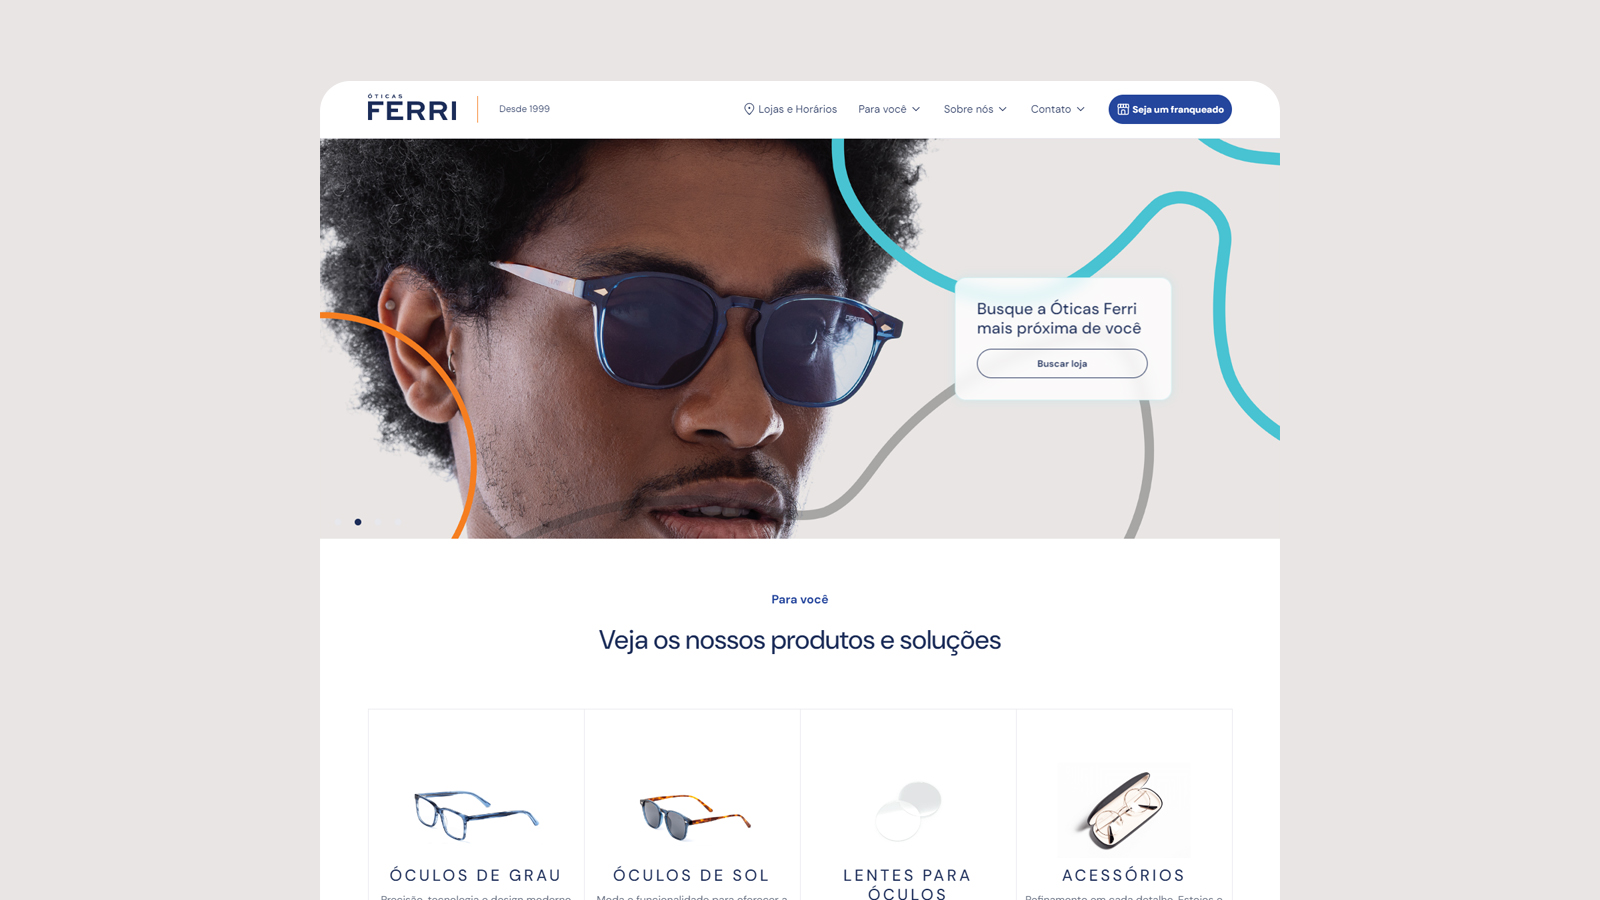Select the glasses case accessories image
Image resolution: width=1600 pixels, height=900 pixels.
(x=1124, y=810)
